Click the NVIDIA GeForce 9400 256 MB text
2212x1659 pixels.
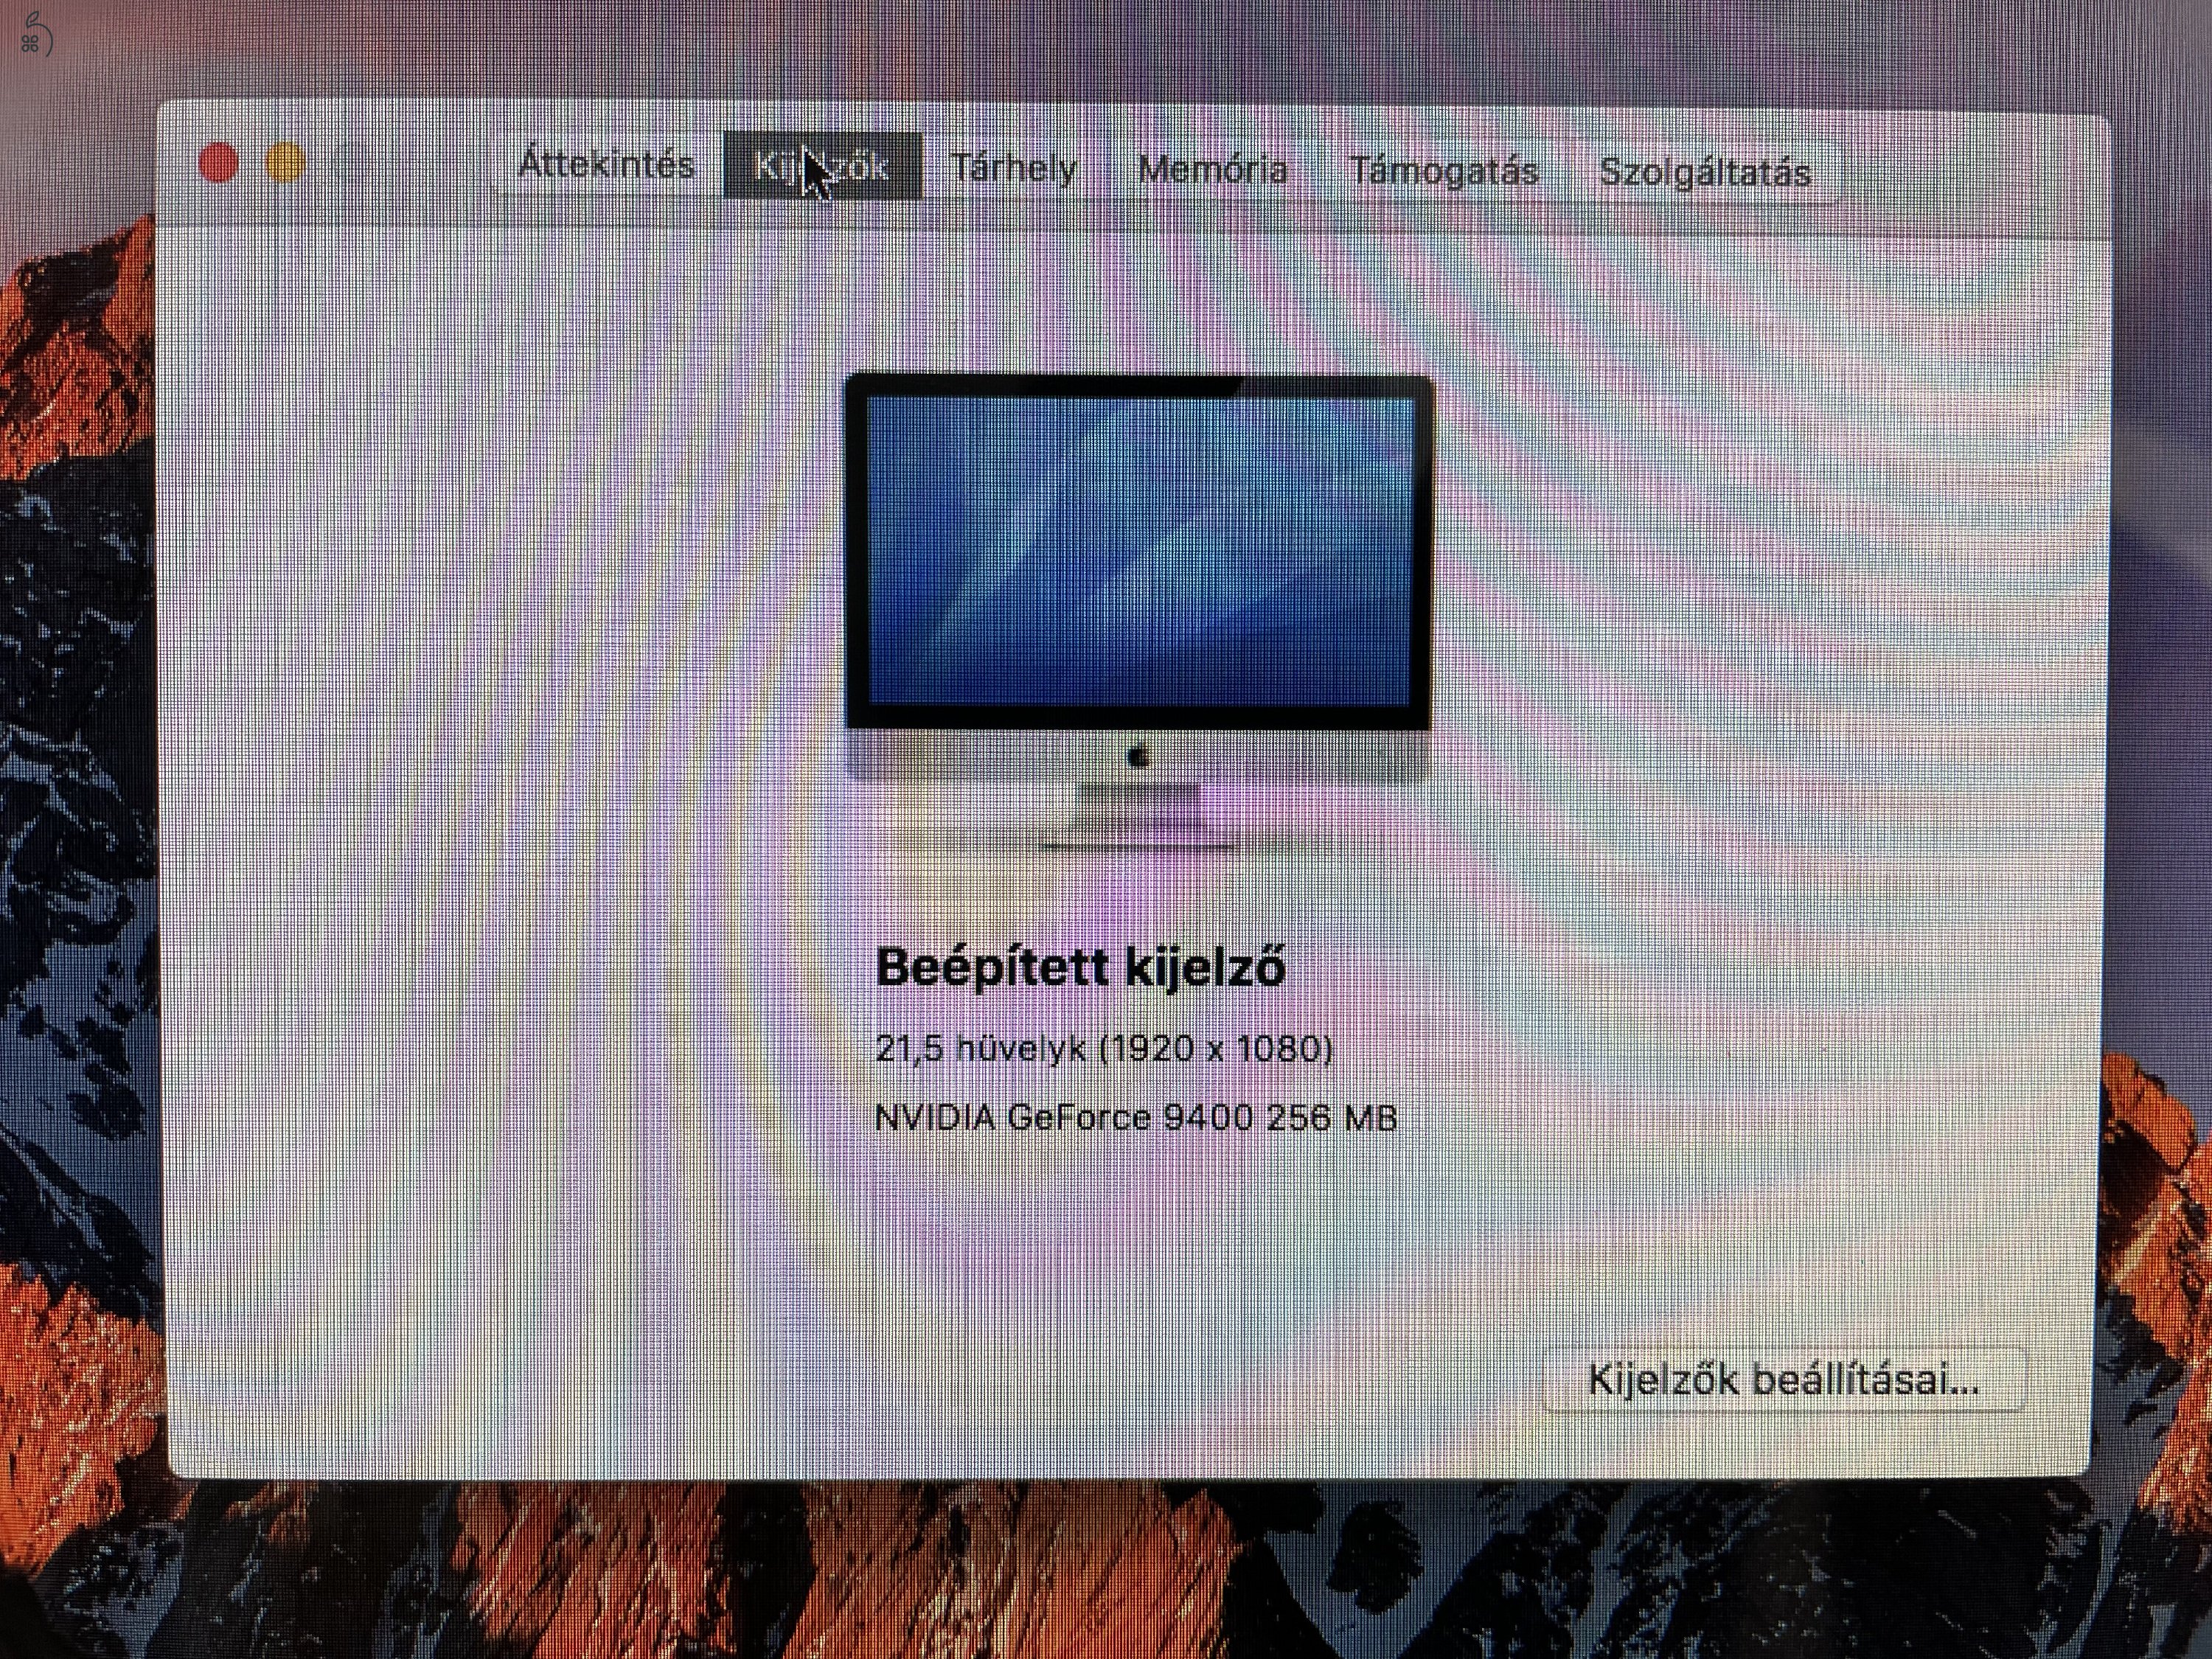[1135, 1117]
